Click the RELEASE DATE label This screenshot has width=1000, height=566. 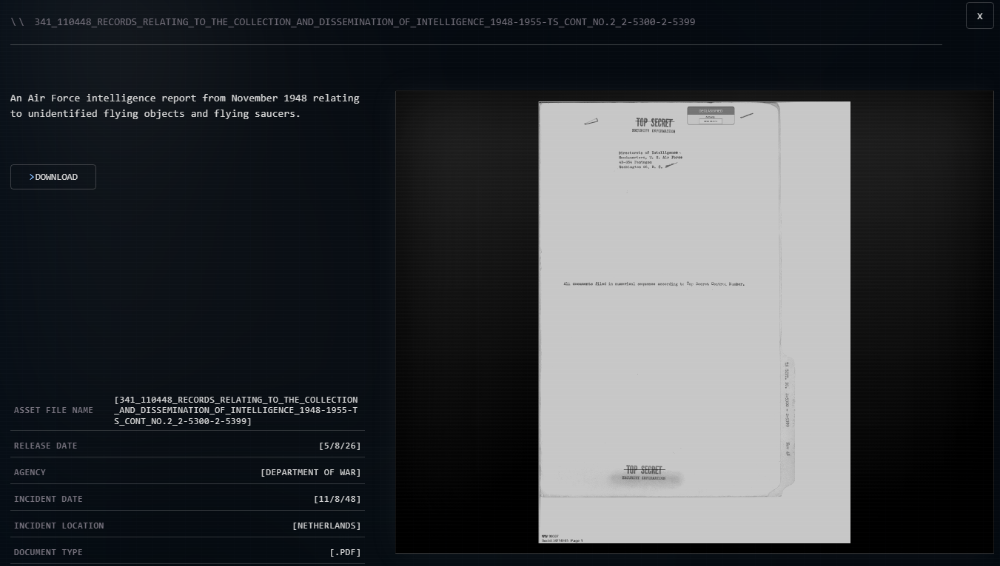(45, 446)
